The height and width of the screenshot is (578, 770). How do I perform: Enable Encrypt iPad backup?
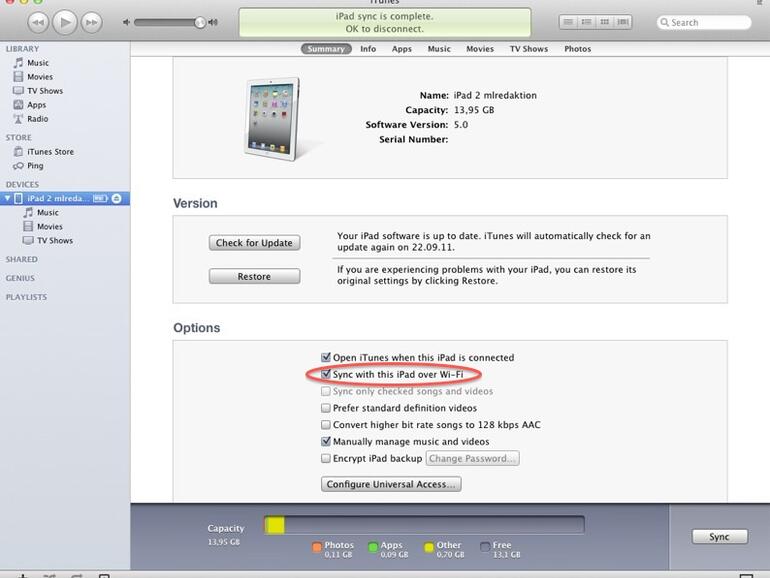326,458
